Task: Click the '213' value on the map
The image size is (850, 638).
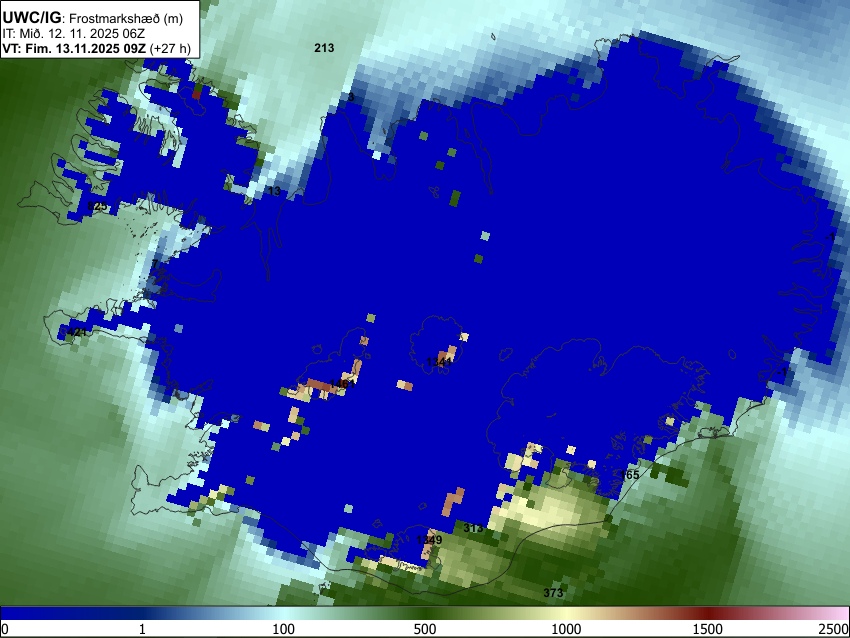Action: coord(324,48)
